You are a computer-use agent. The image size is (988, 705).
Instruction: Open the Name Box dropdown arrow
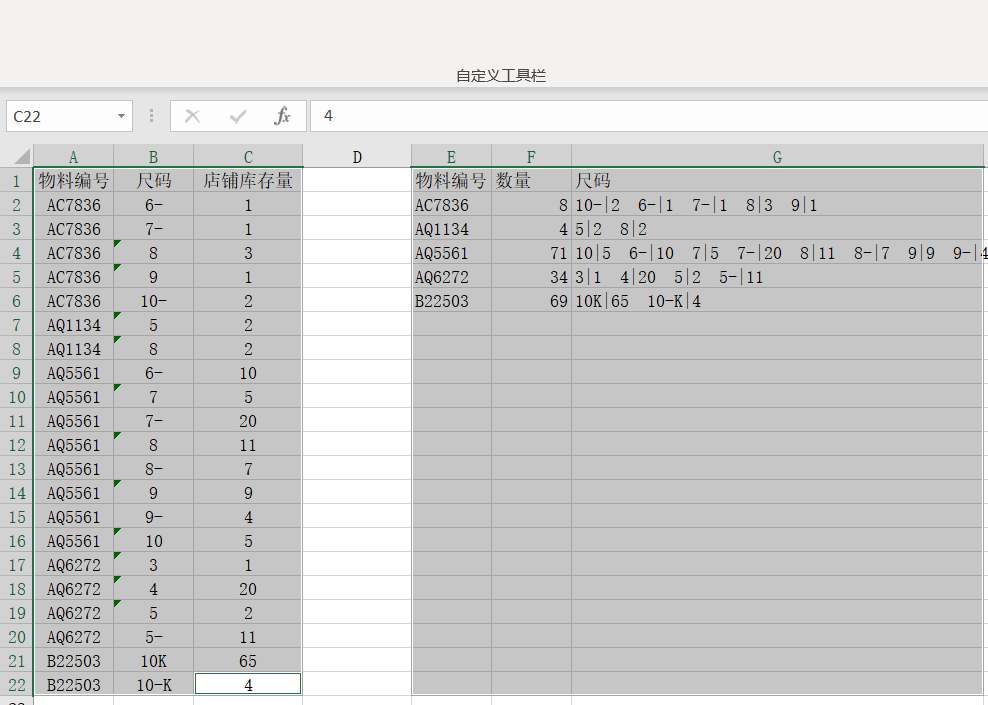(121, 116)
